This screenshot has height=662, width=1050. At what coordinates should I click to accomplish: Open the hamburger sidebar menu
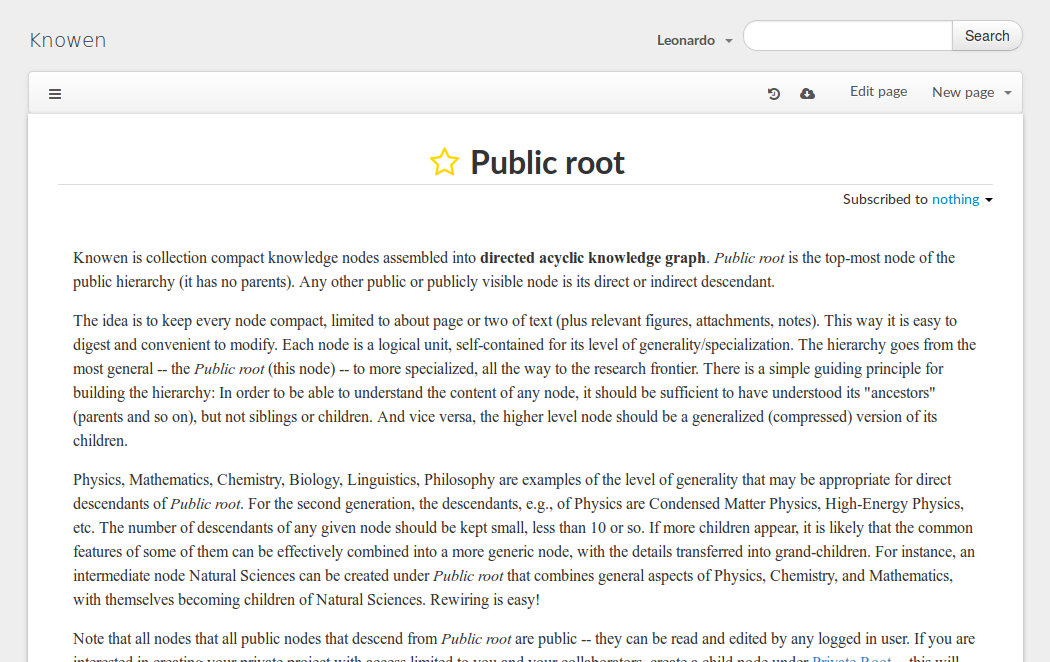(55, 94)
